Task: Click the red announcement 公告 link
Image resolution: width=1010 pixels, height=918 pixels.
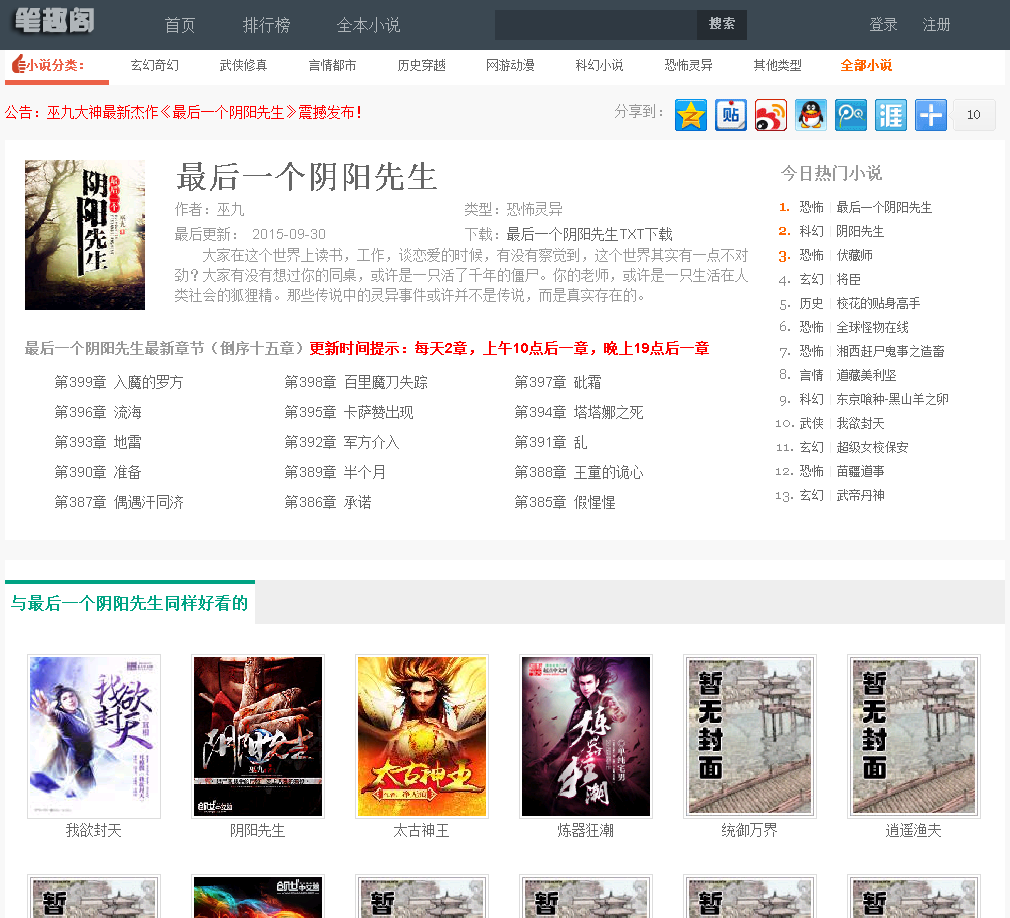Action: (184, 112)
